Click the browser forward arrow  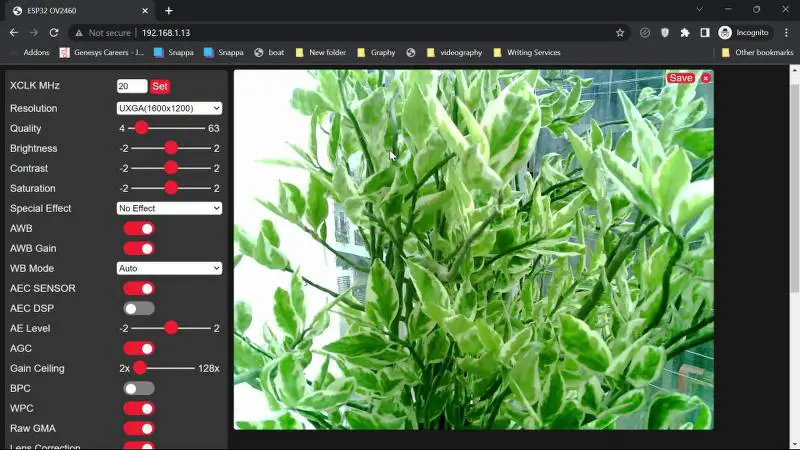(x=34, y=33)
